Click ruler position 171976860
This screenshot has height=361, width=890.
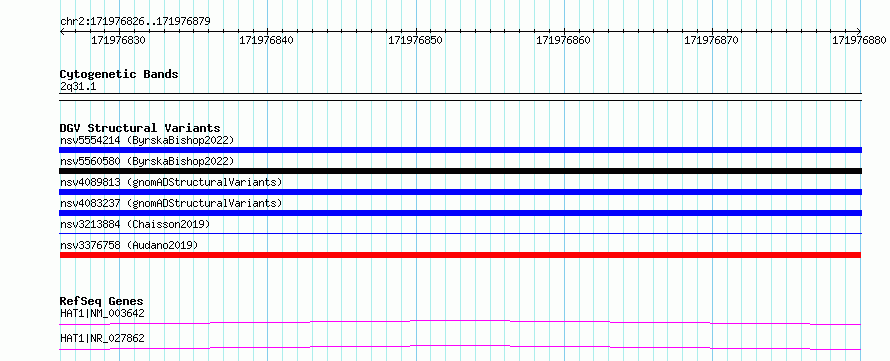coord(564,40)
